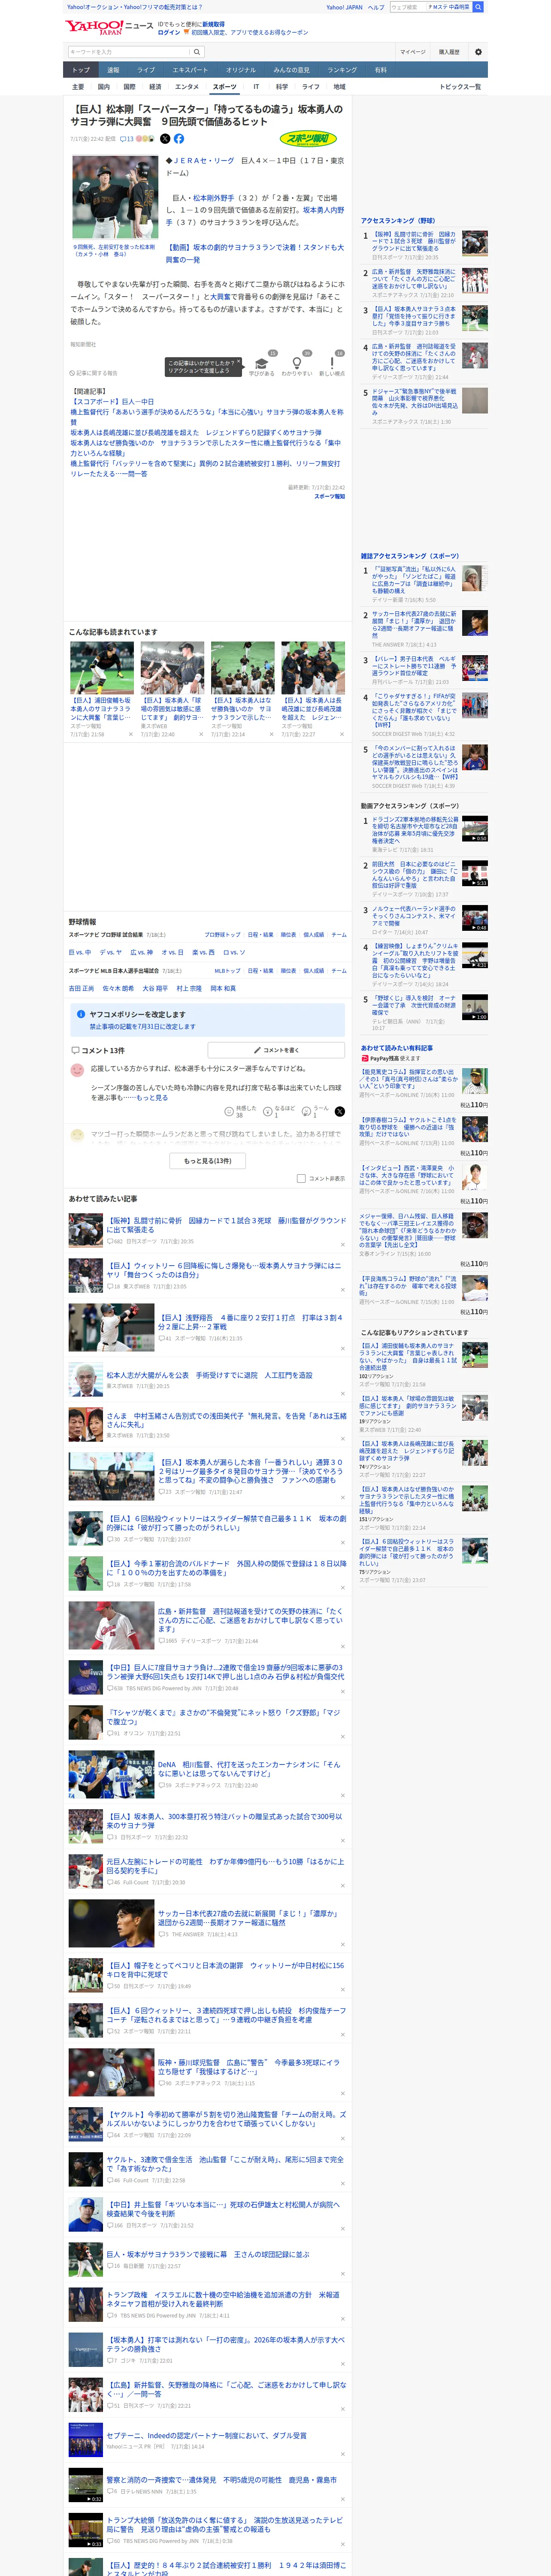Open MLBトップ link
551x2576 pixels.
point(227,971)
